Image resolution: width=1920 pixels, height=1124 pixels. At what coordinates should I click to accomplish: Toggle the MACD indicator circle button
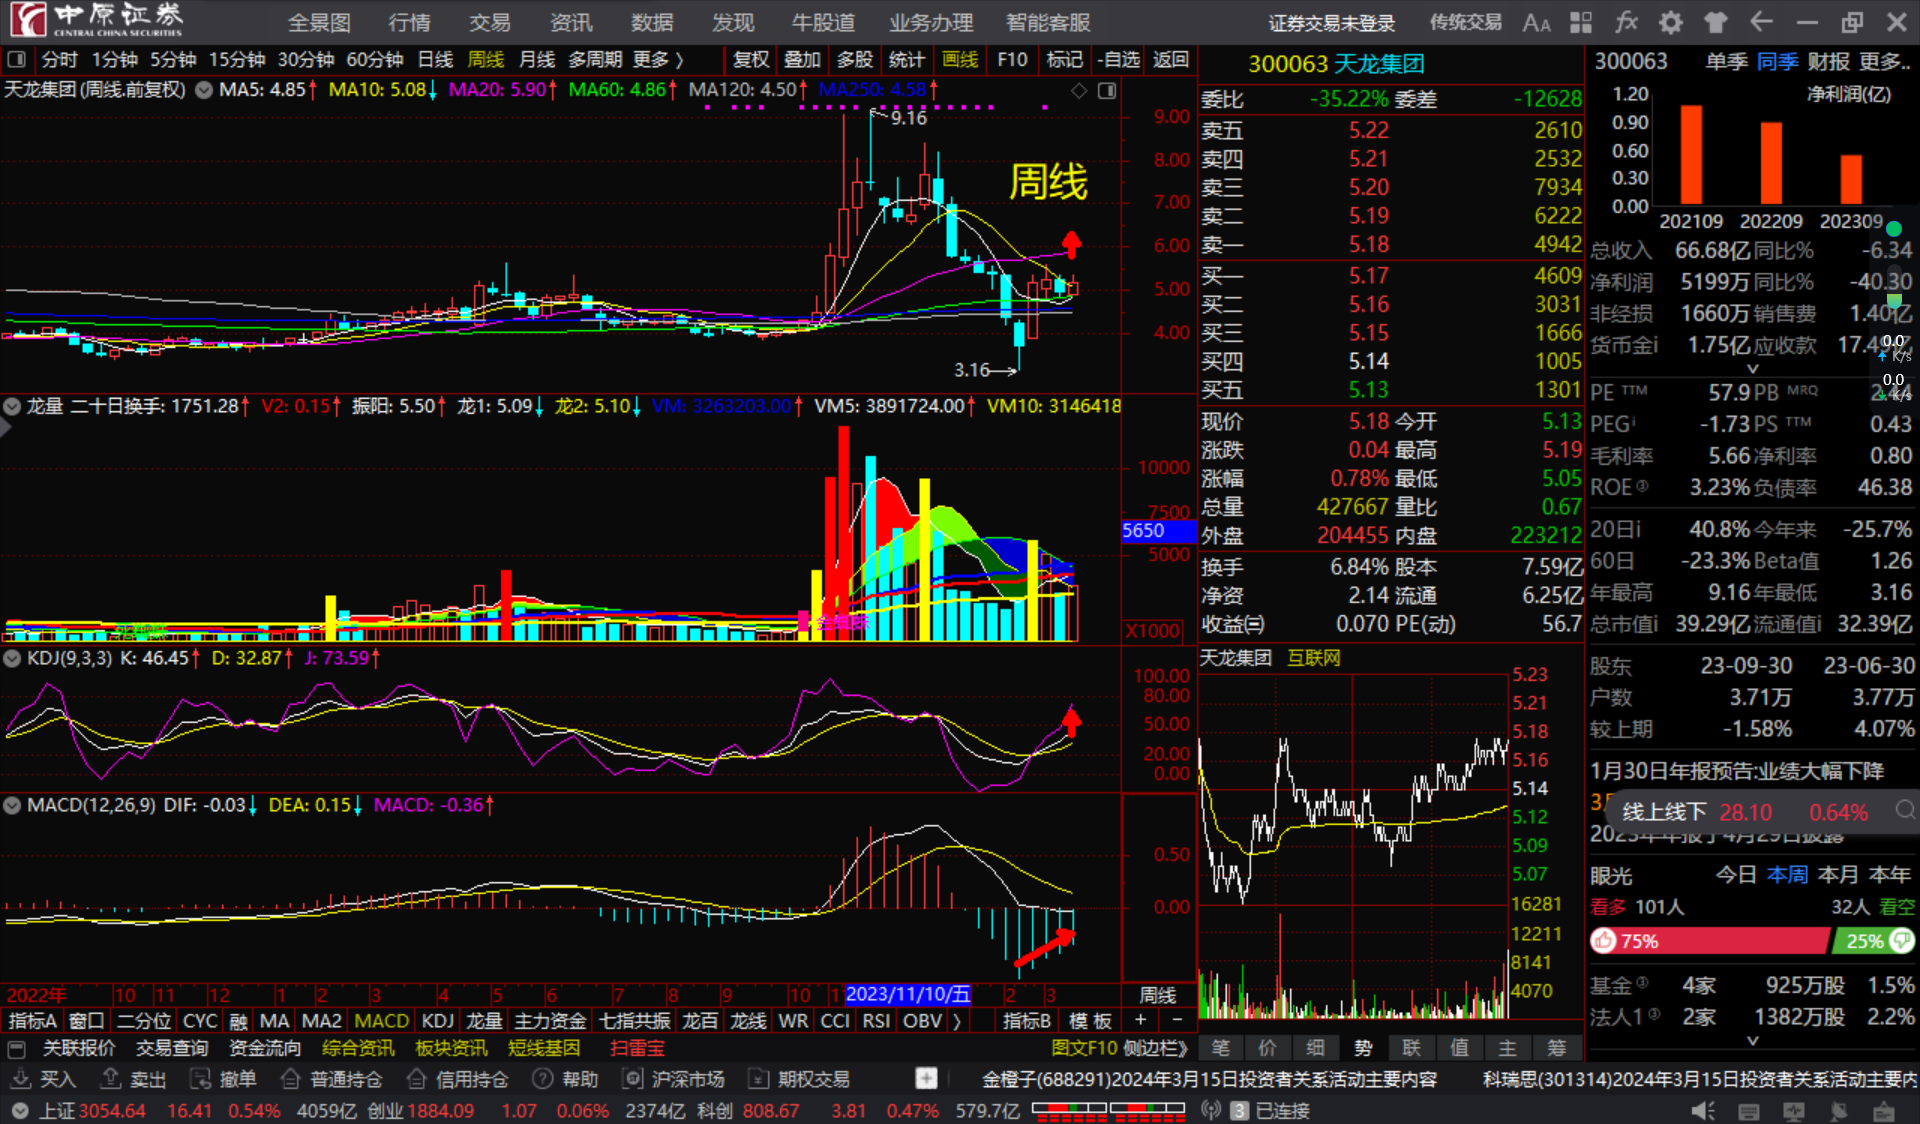(12, 805)
